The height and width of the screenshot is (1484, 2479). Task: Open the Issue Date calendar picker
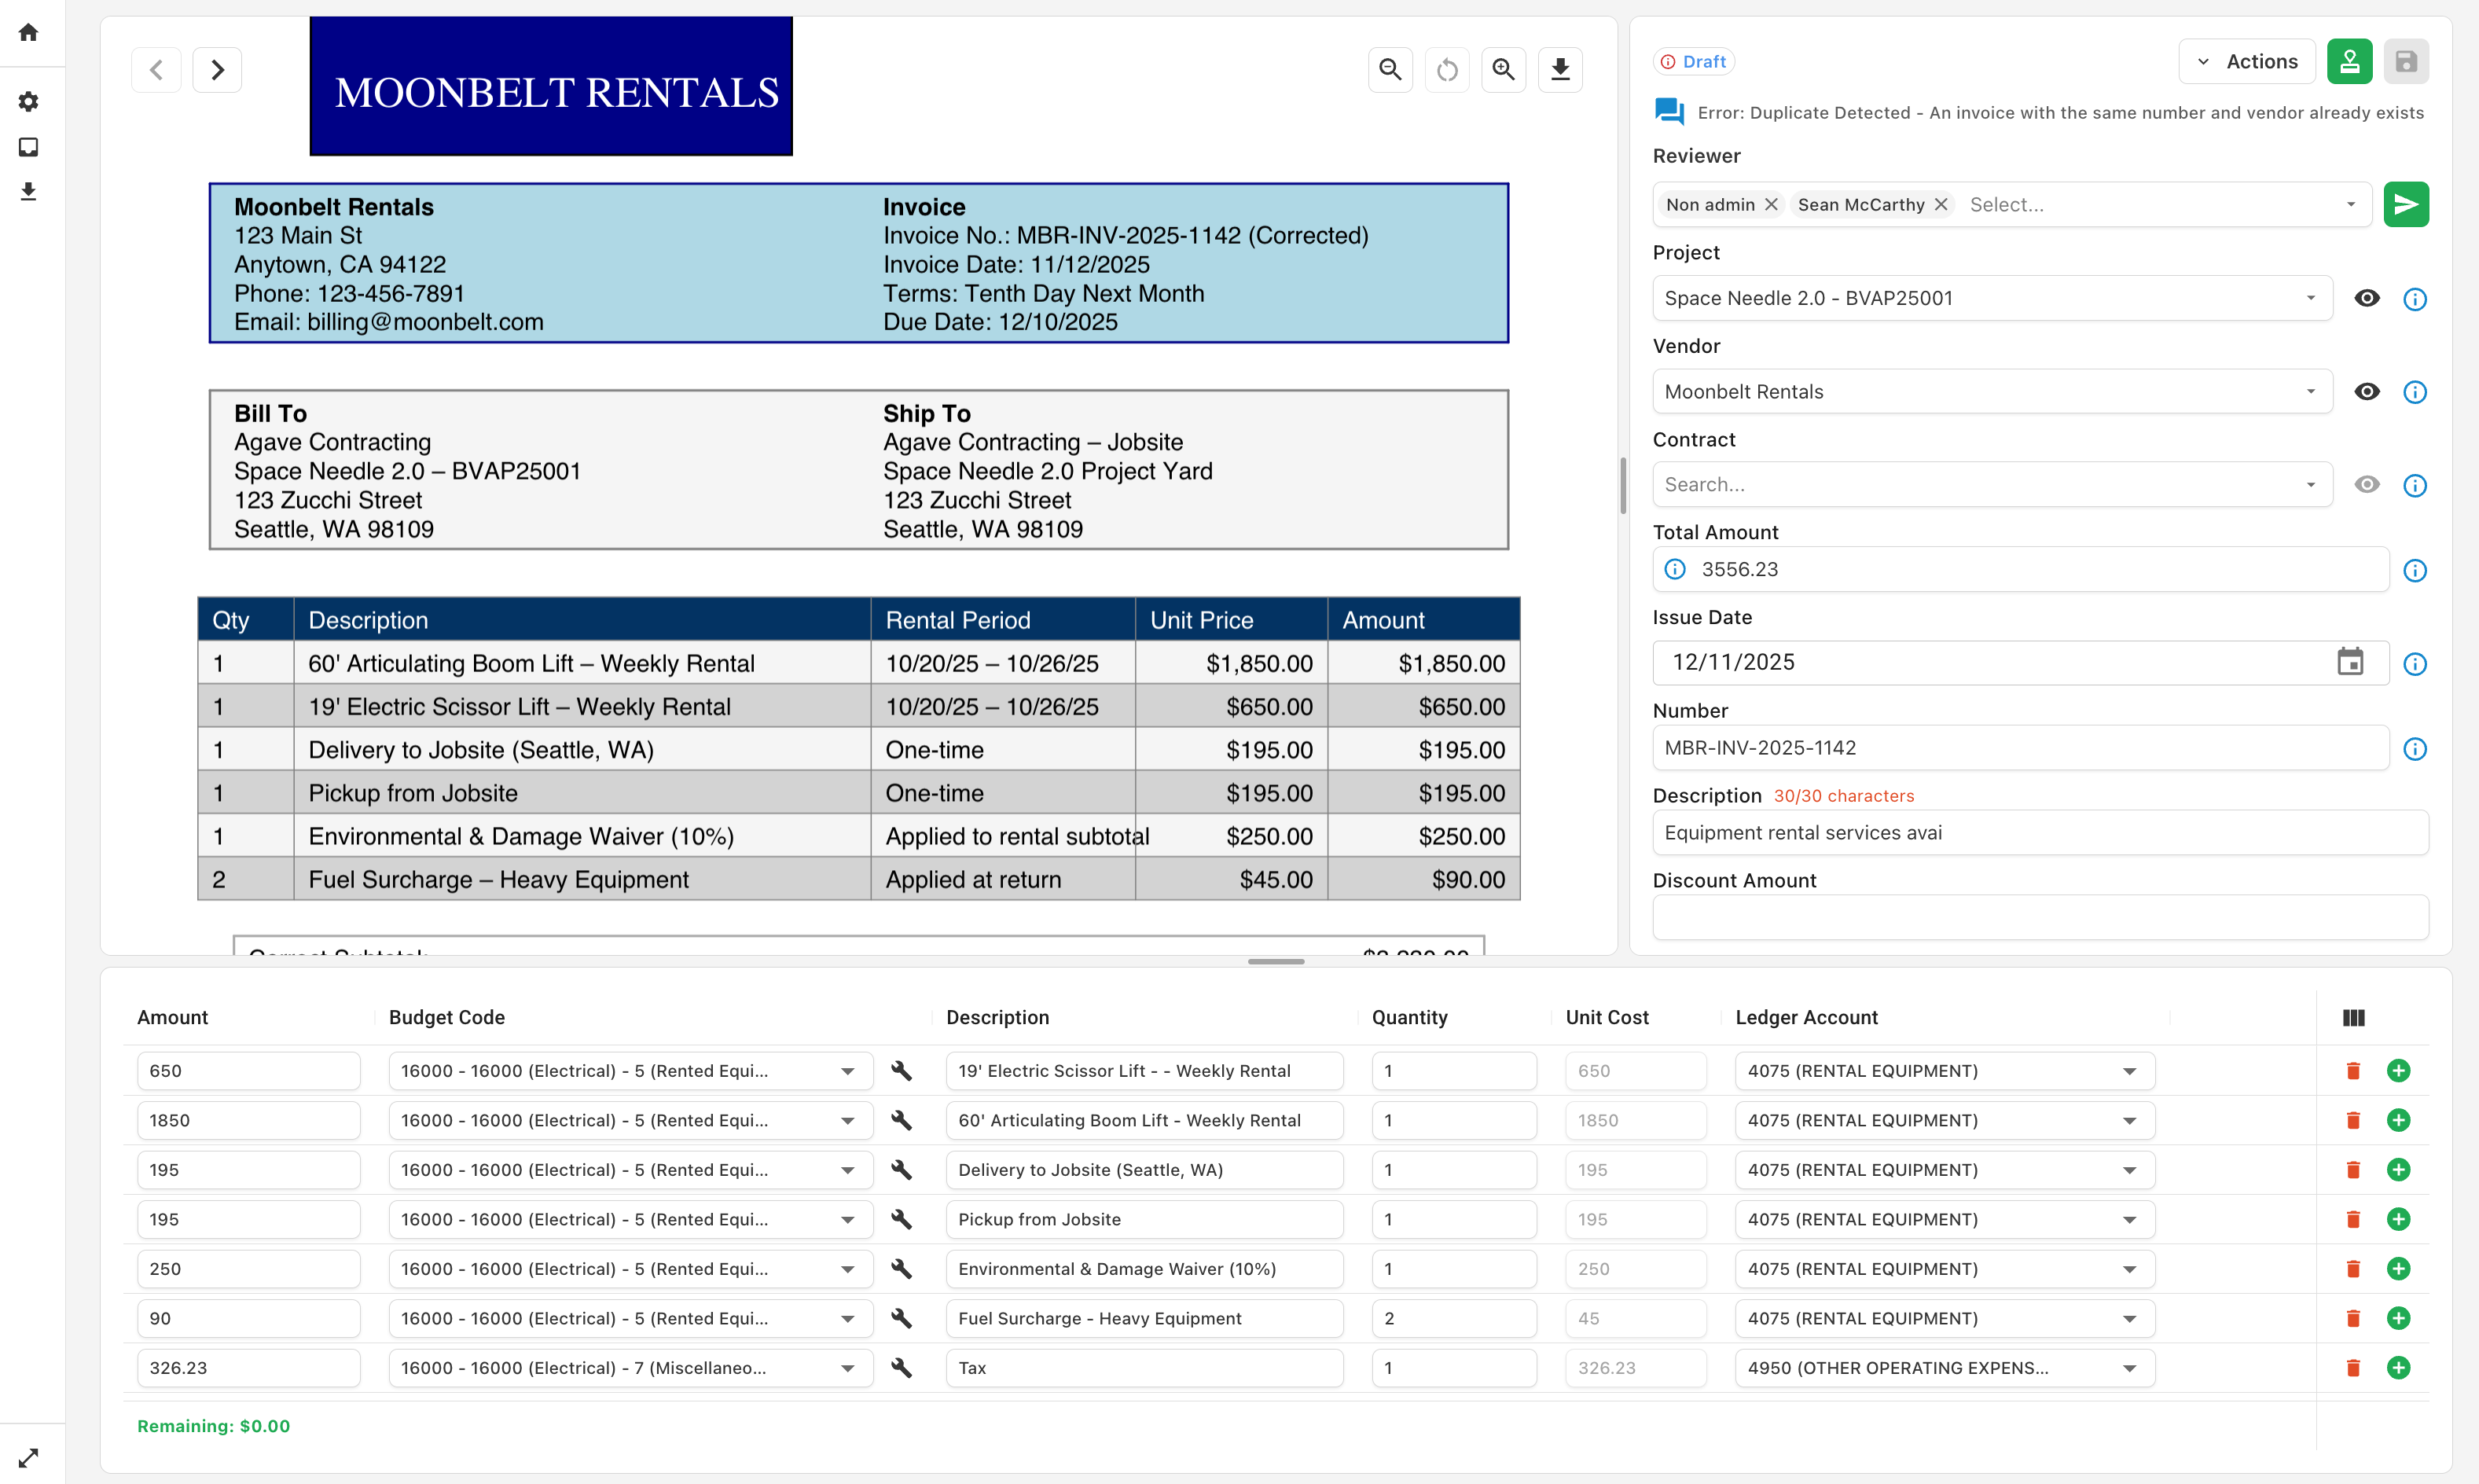(2350, 662)
